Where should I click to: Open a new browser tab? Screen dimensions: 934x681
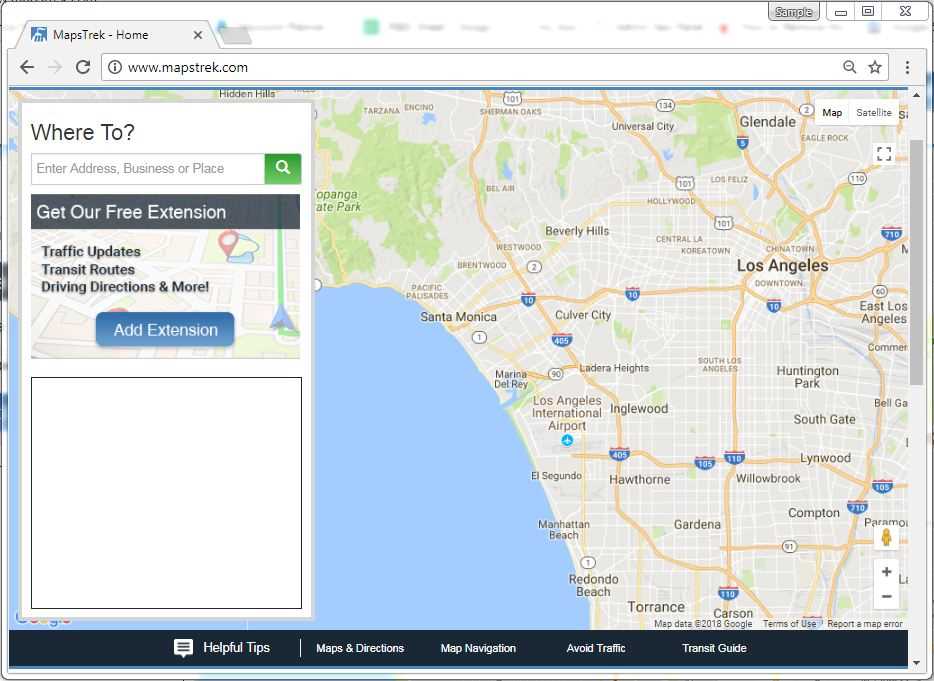235,36
